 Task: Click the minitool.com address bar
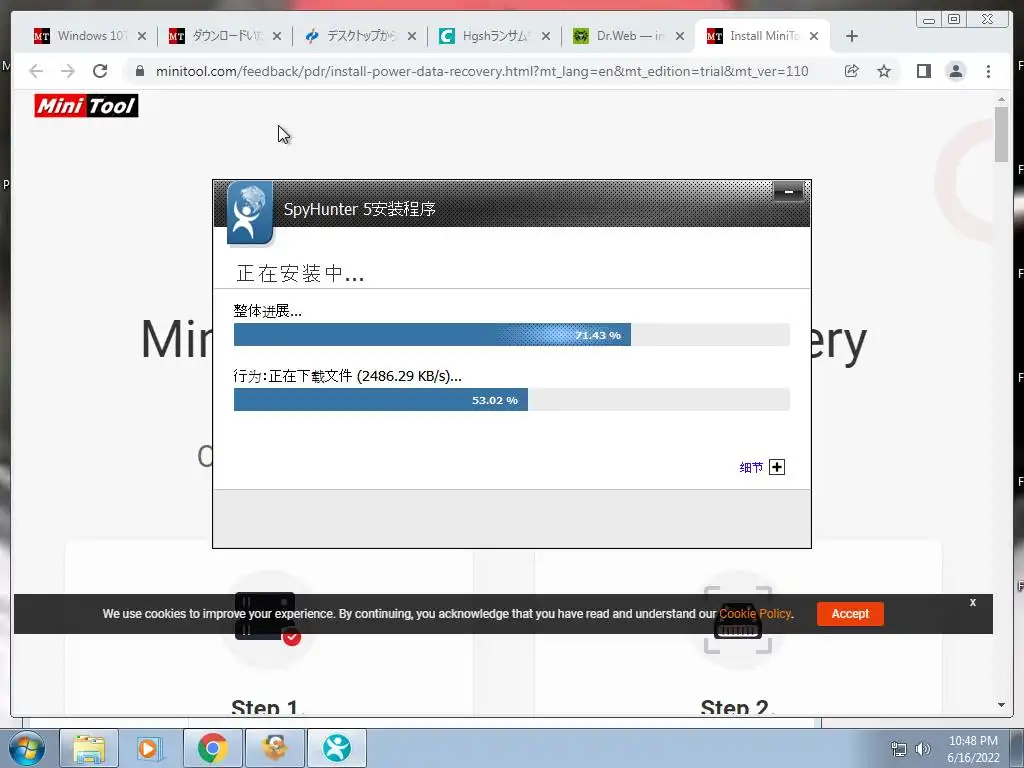482,71
